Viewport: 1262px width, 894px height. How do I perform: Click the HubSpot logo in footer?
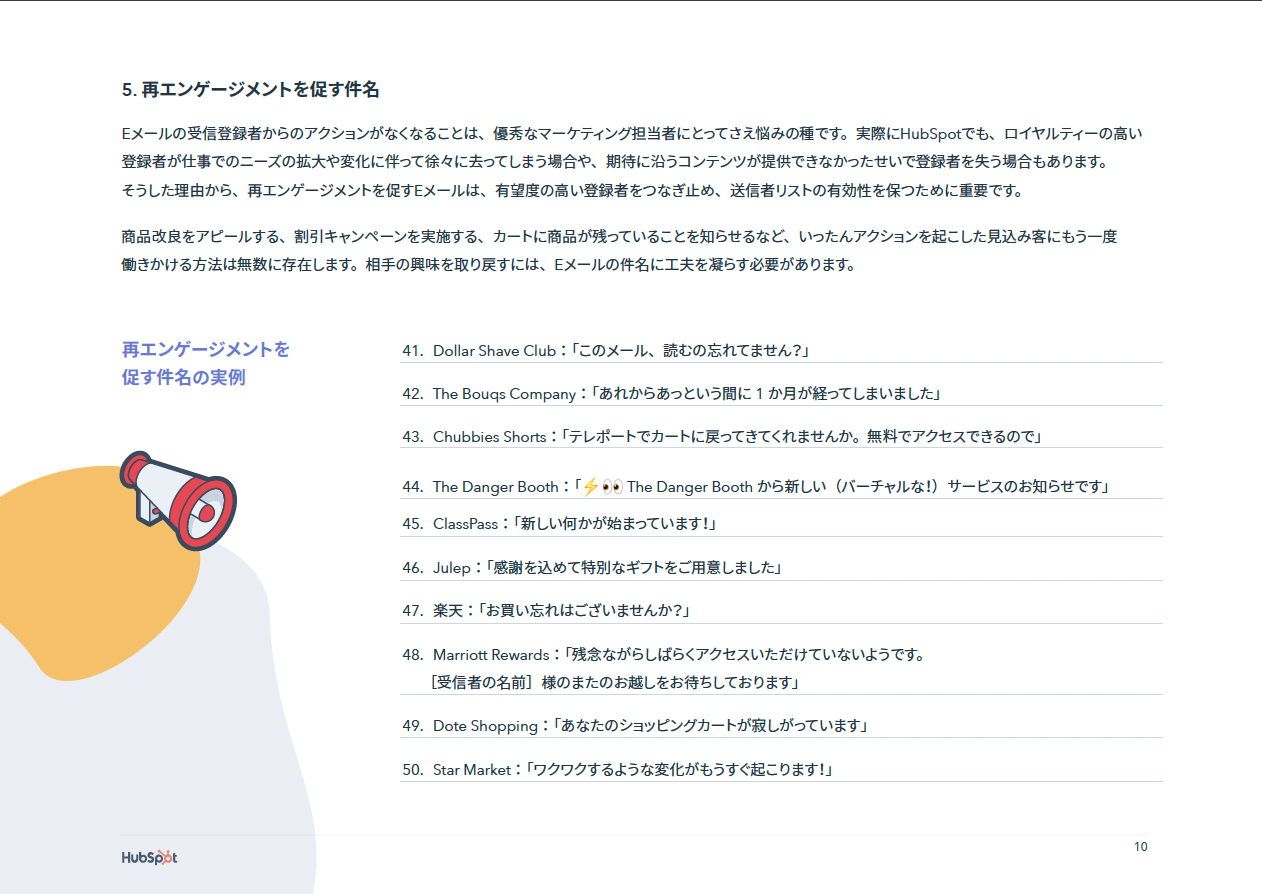tap(150, 858)
